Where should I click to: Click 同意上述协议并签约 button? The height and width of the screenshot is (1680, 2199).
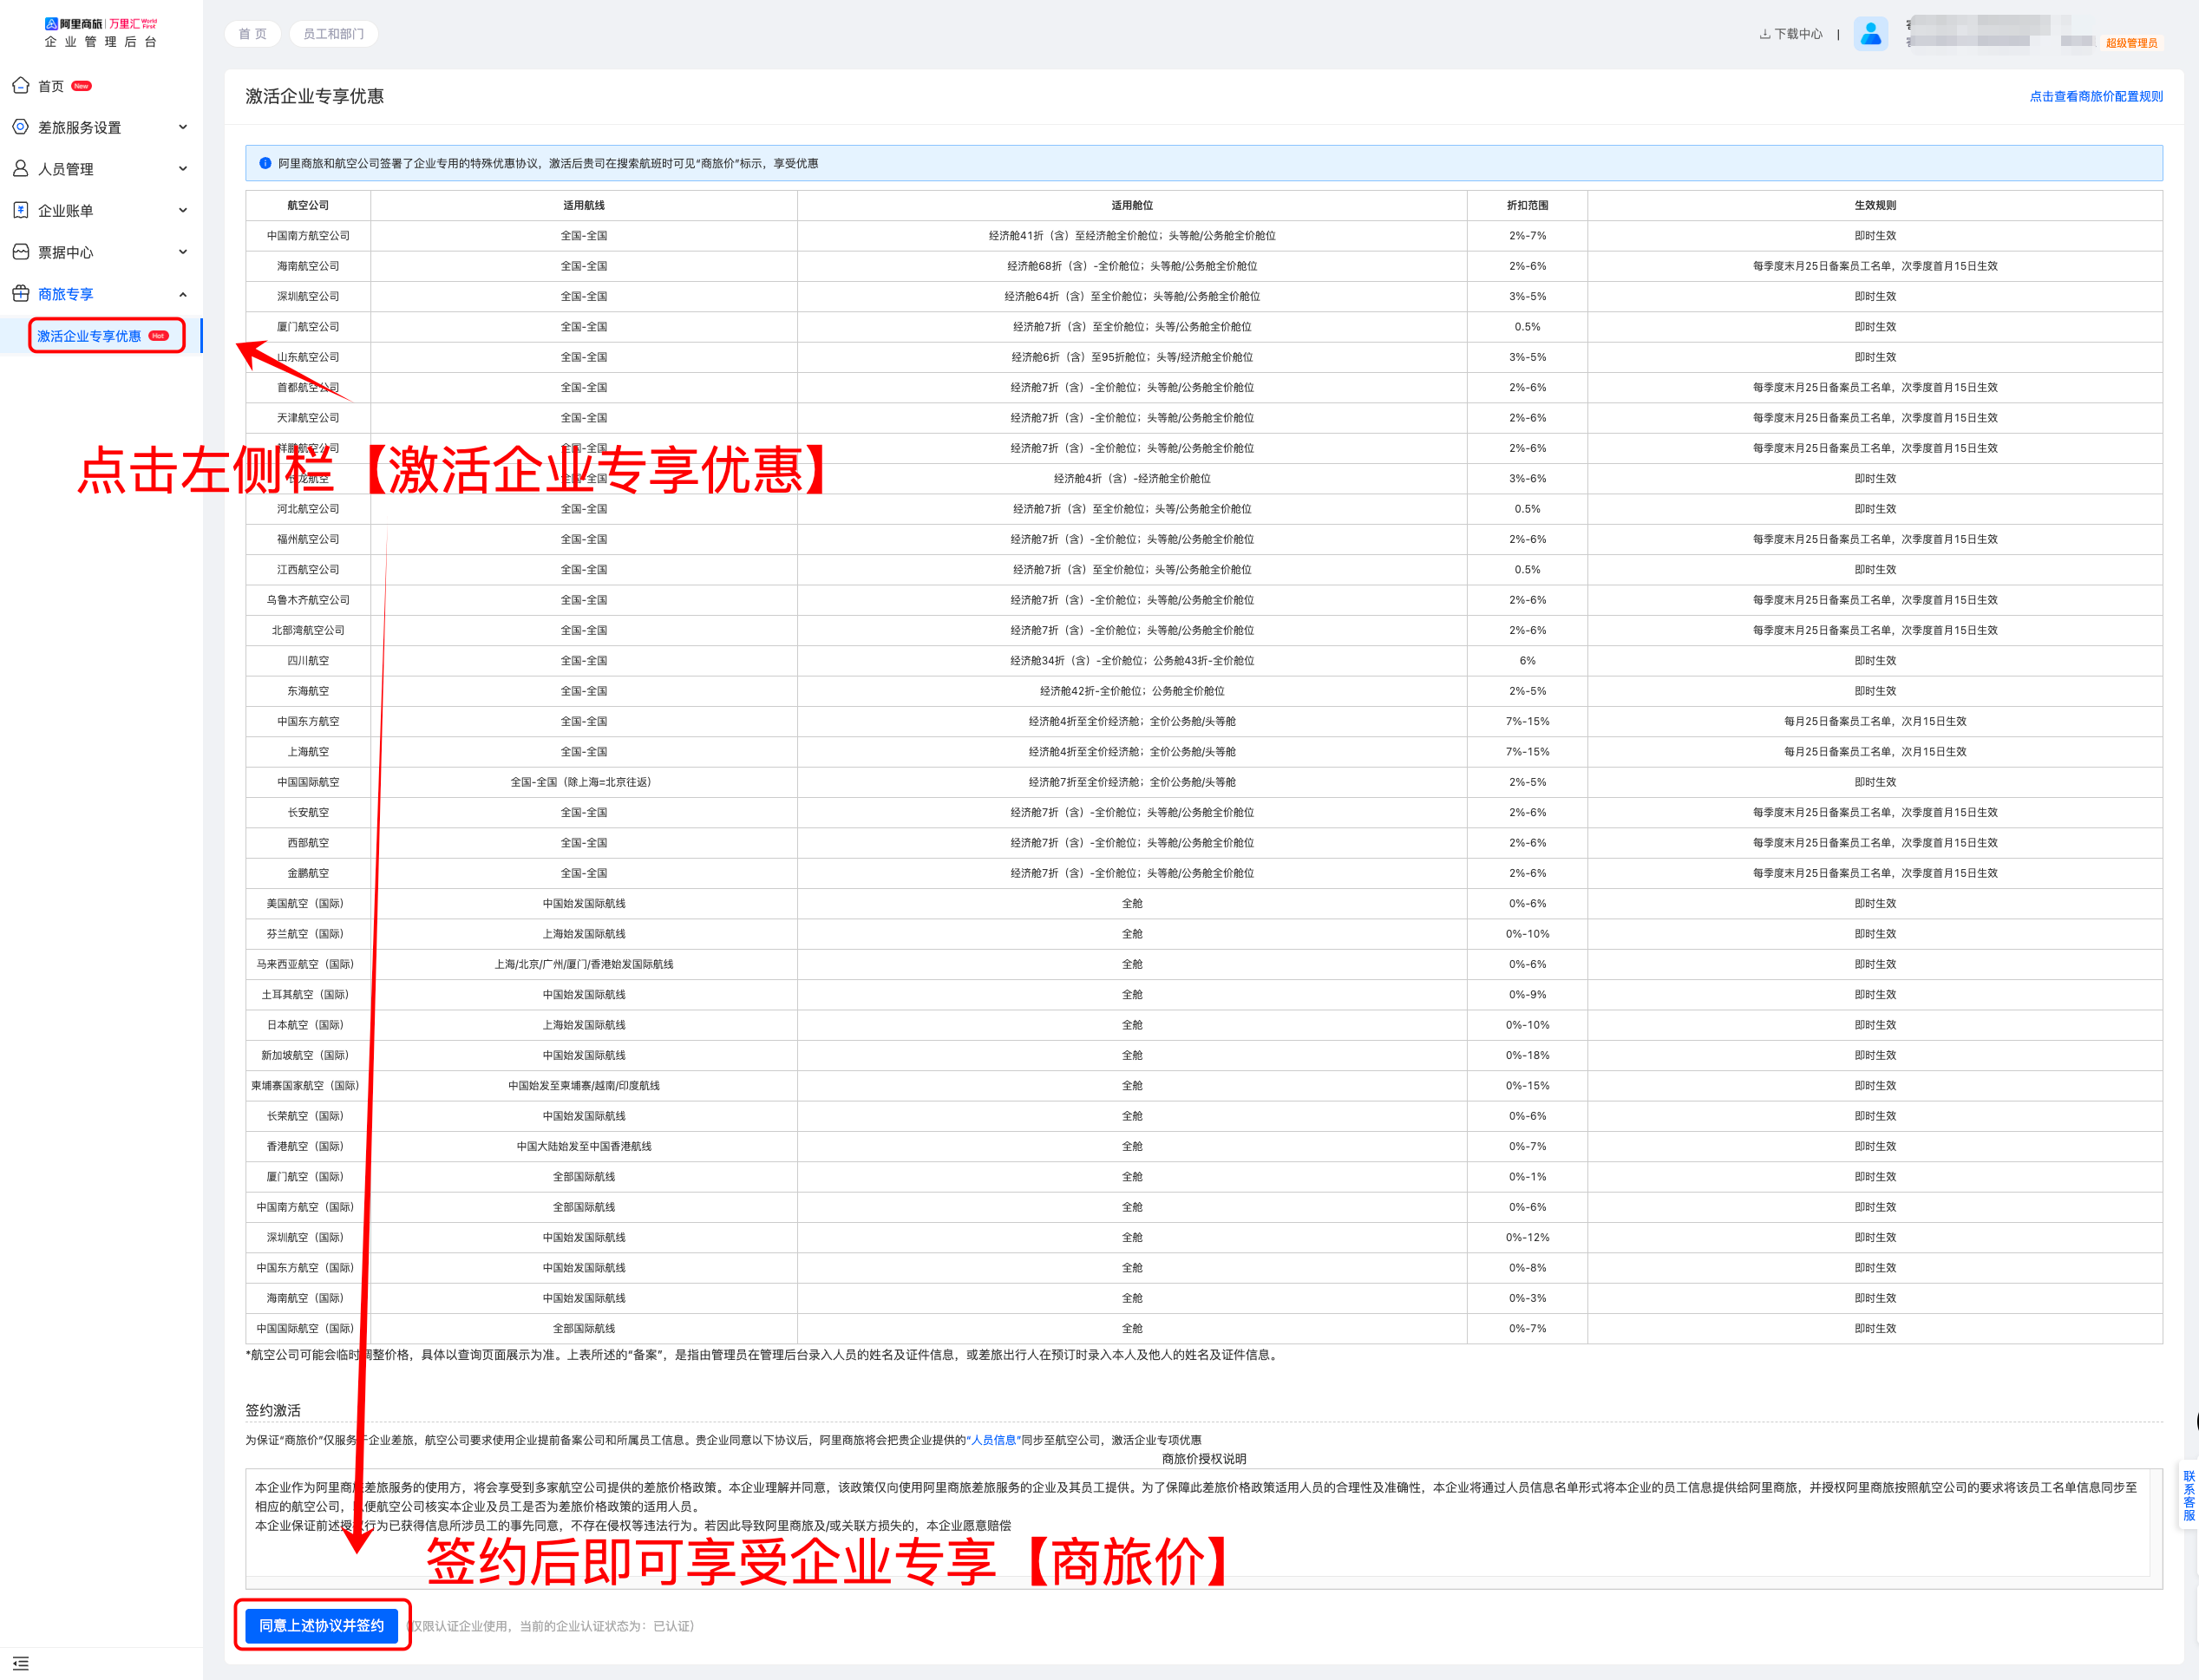click(x=321, y=1625)
